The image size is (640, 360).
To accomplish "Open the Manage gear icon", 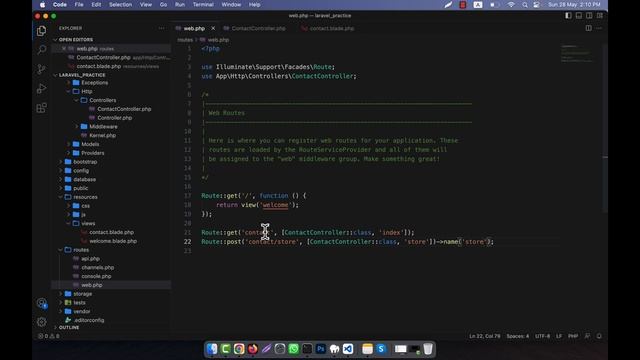I will pyautogui.click(x=41, y=322).
